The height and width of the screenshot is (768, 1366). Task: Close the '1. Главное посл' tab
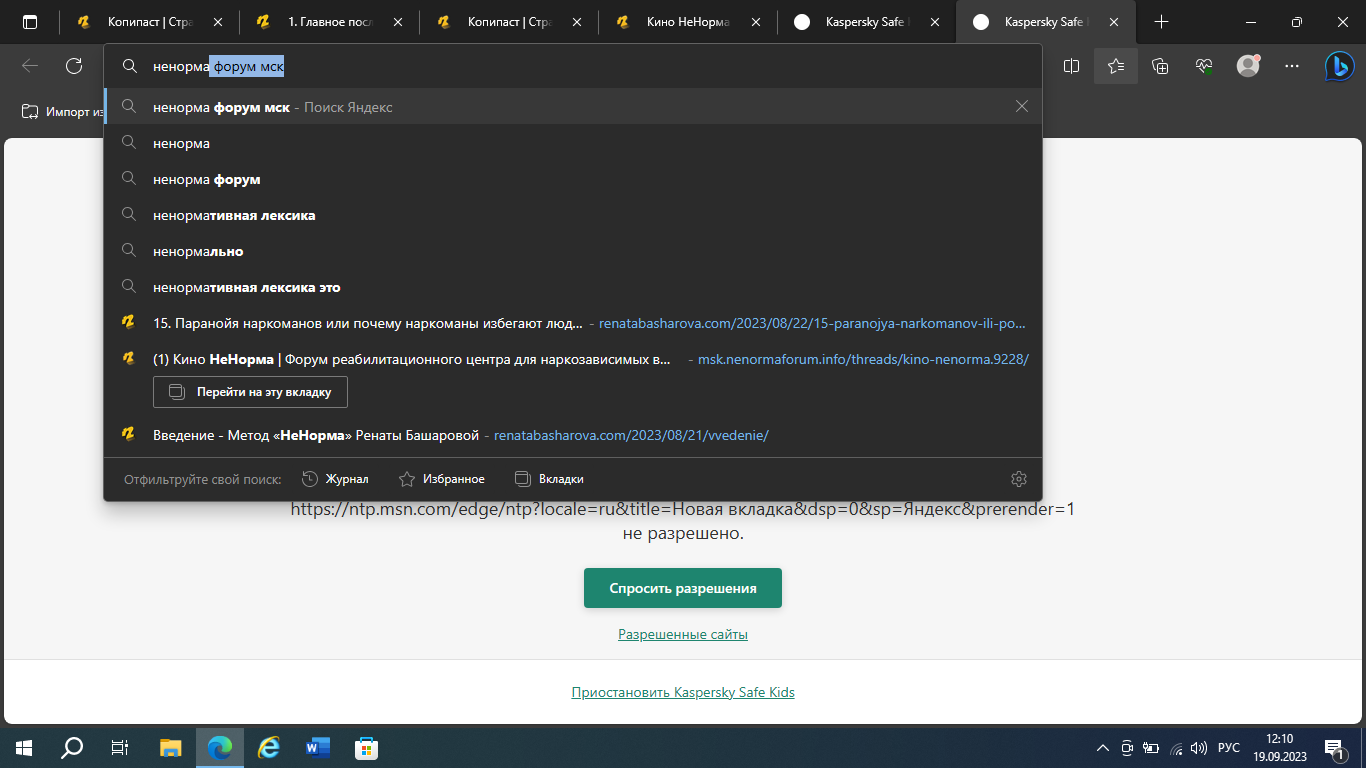399,22
